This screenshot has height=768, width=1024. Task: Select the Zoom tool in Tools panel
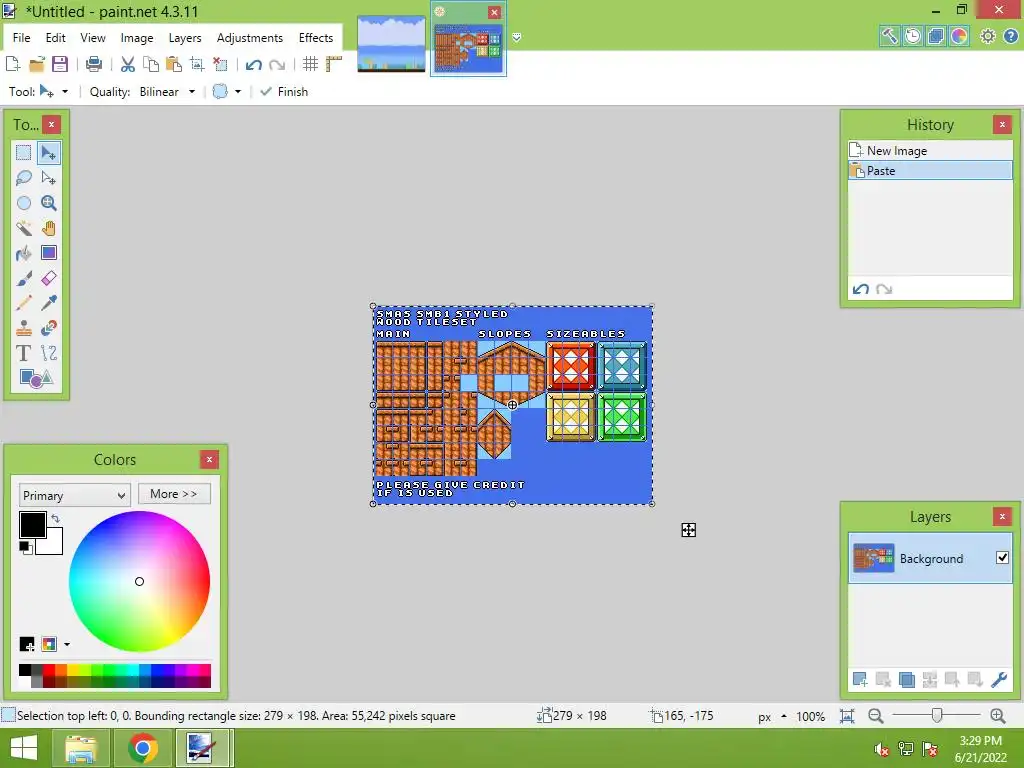(x=48, y=203)
